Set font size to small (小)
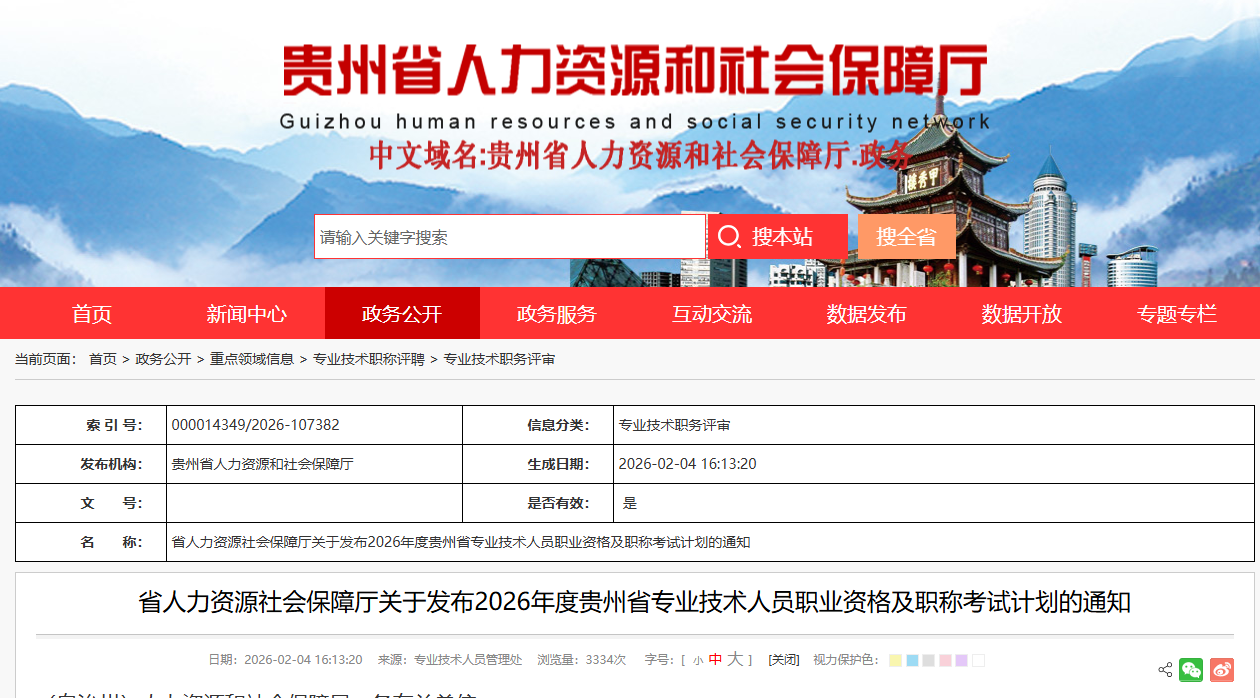This screenshot has height=698, width=1260. point(697,660)
